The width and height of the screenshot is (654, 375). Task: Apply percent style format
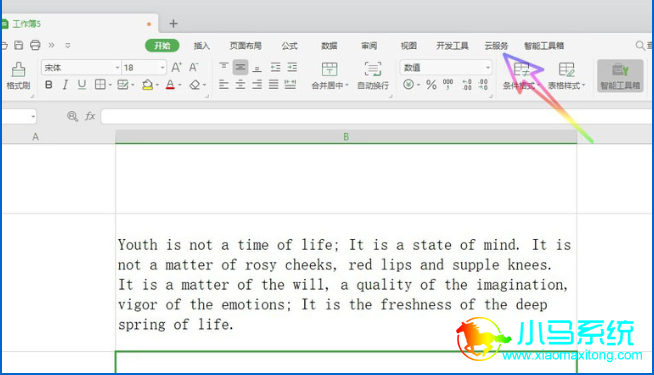pos(431,85)
